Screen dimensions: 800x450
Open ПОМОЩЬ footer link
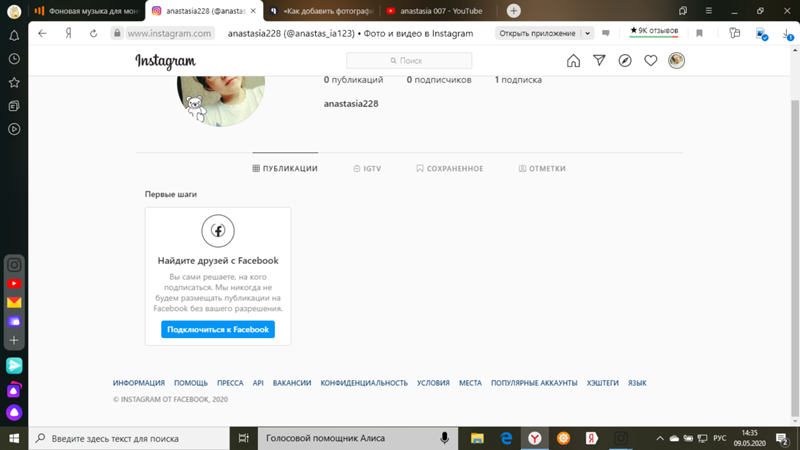(191, 383)
